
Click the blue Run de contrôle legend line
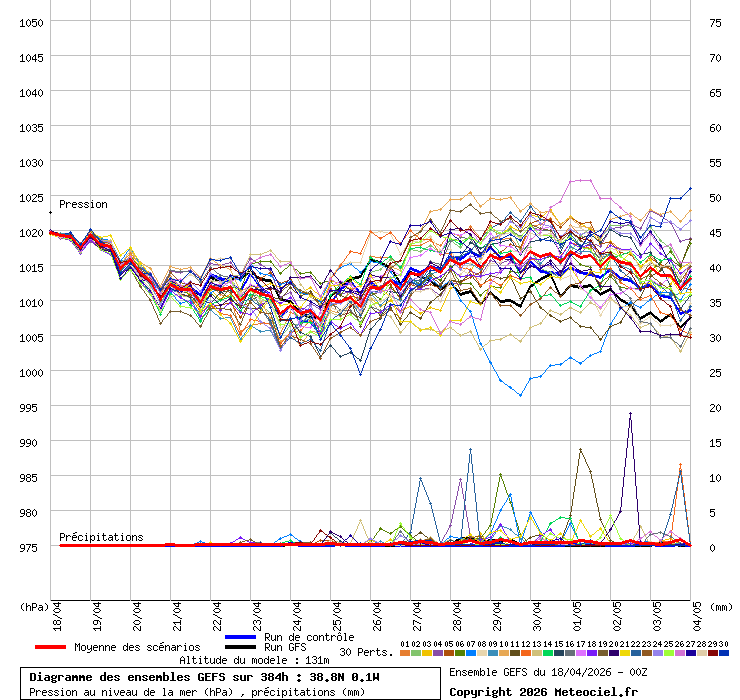click(241, 637)
